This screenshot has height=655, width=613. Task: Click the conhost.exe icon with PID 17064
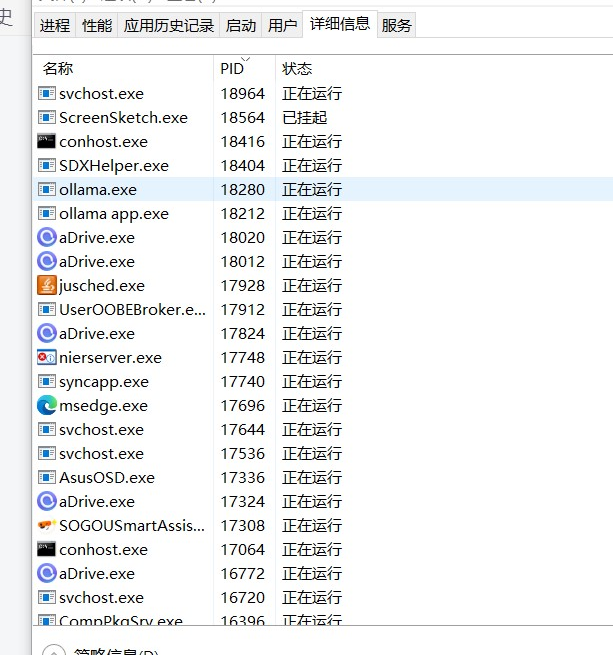(46, 549)
